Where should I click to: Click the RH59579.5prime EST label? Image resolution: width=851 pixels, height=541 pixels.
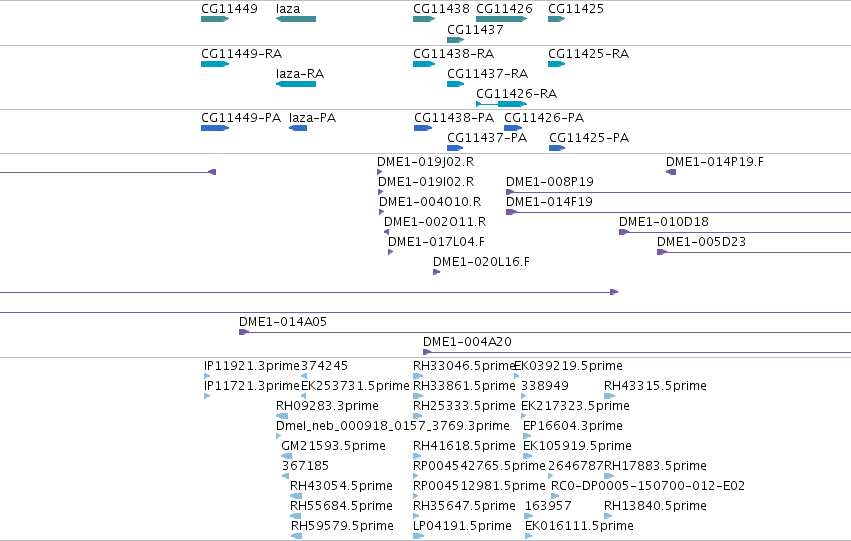(342, 526)
